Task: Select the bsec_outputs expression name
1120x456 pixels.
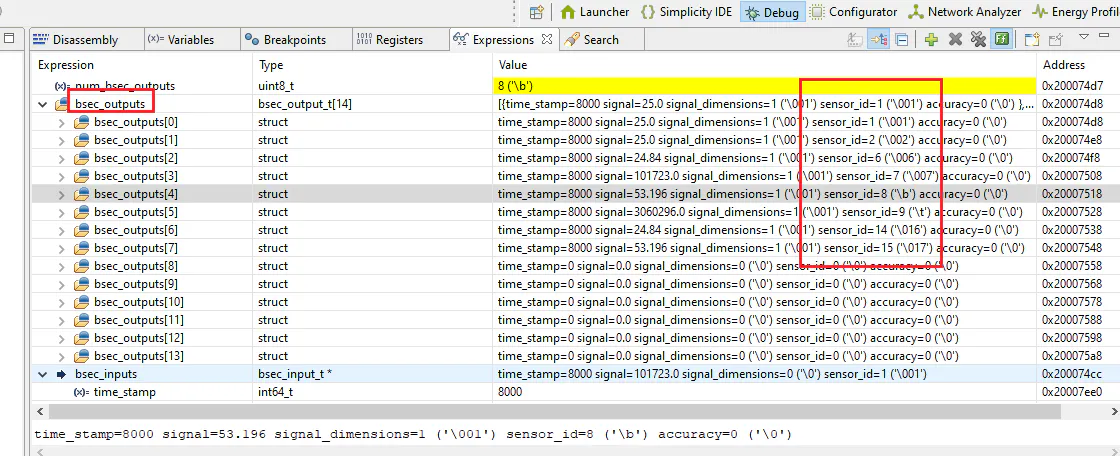Action: [110, 104]
